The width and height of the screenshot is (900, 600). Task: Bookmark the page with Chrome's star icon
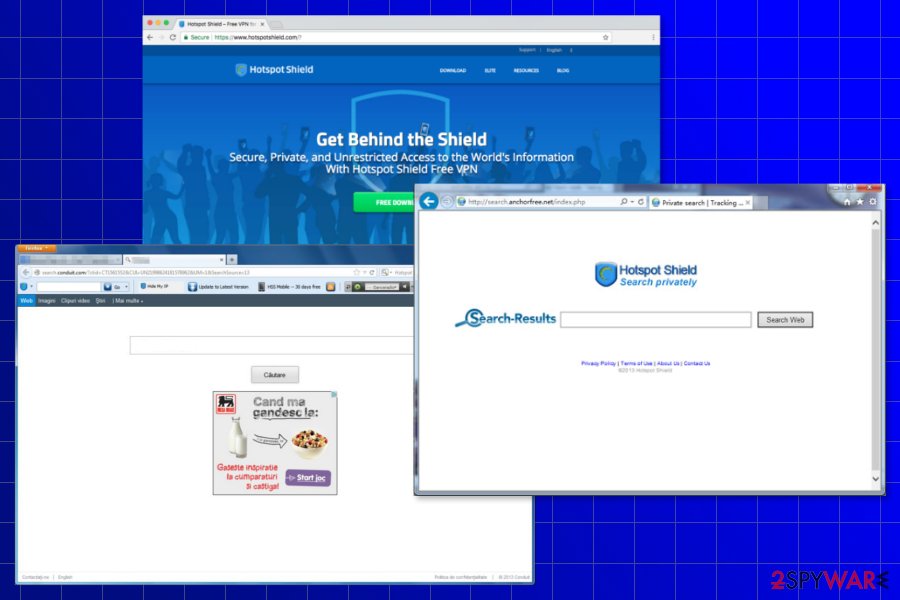coord(605,37)
